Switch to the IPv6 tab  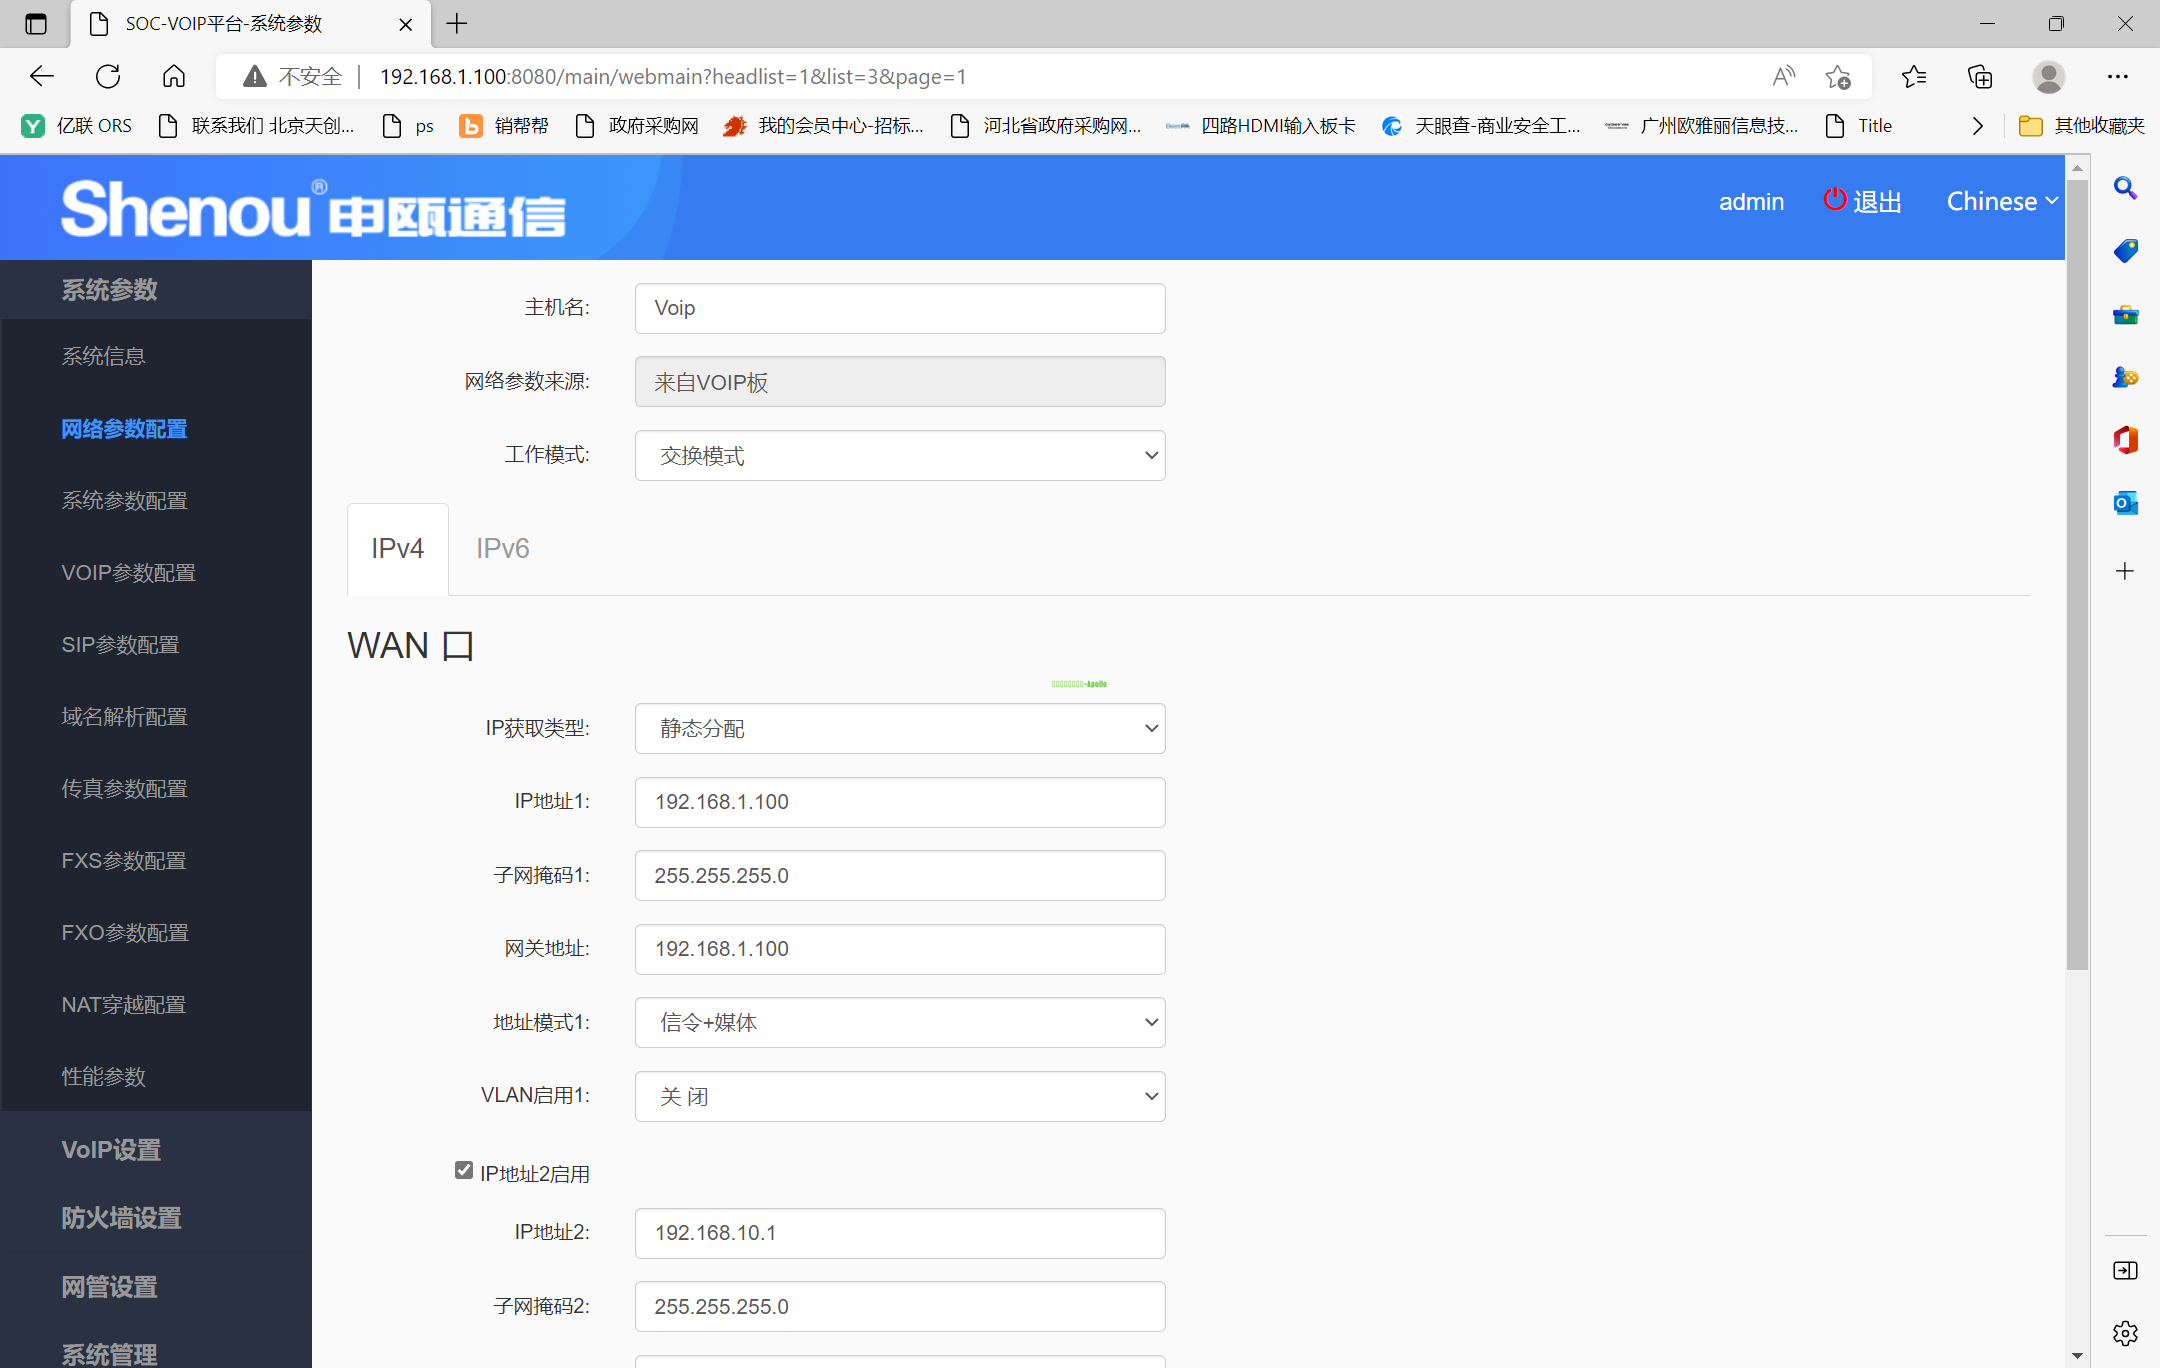click(x=502, y=549)
